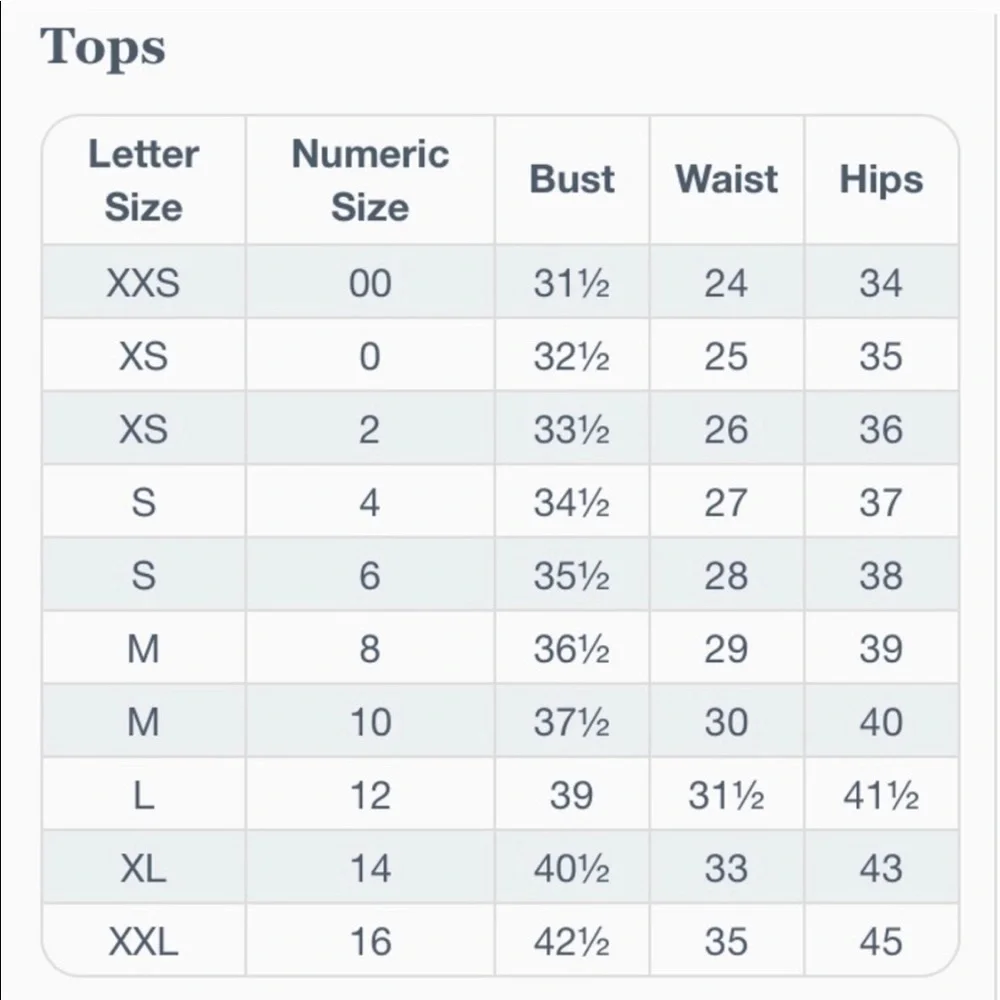Click numeric size 00 cell
1000x1000 pixels.
[370, 282]
